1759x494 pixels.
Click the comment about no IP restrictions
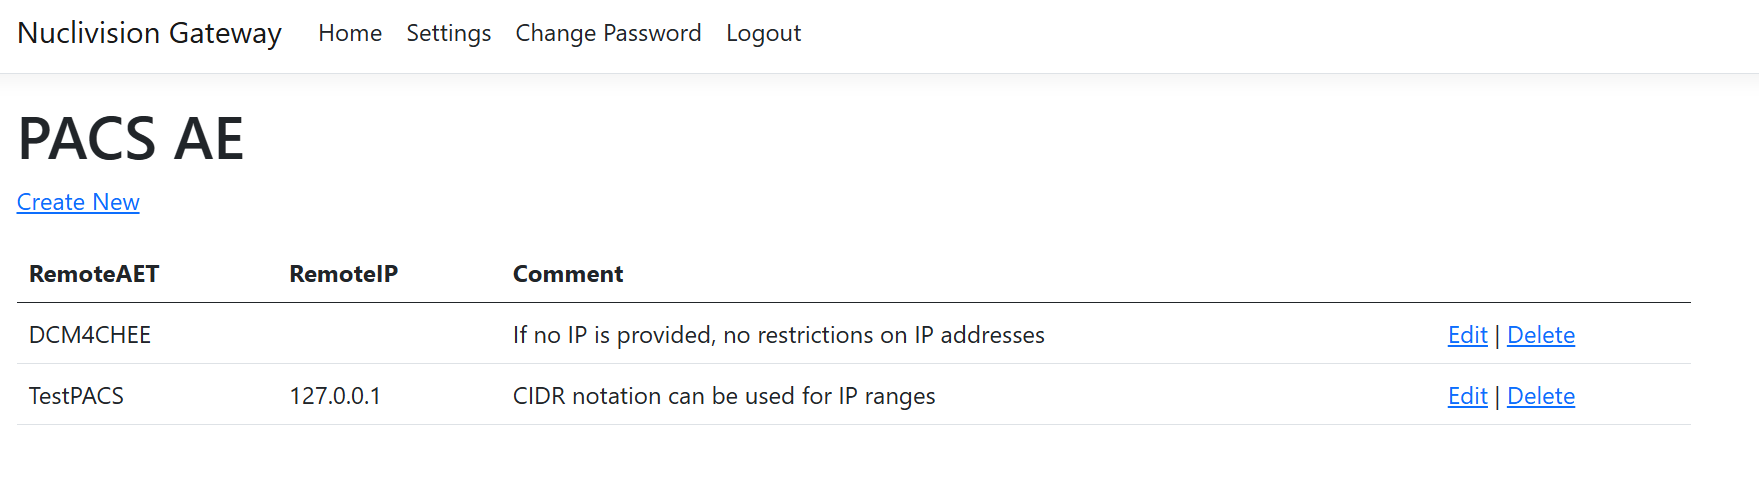point(778,335)
